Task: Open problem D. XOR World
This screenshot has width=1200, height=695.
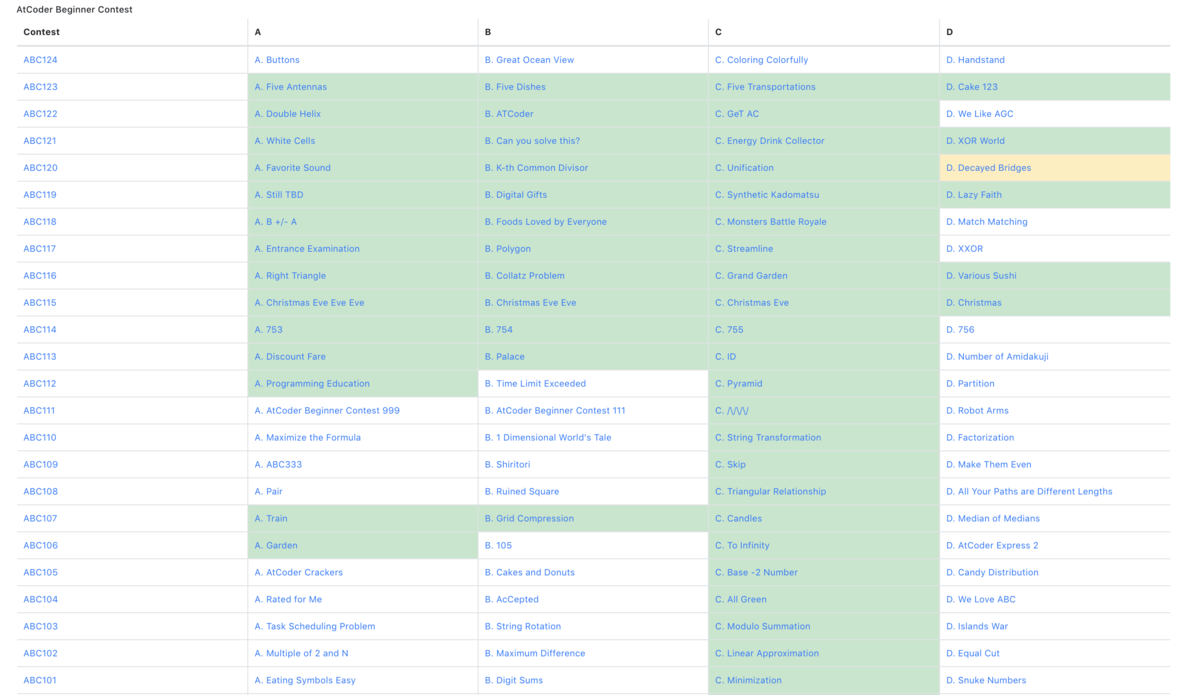Action: 975,141
